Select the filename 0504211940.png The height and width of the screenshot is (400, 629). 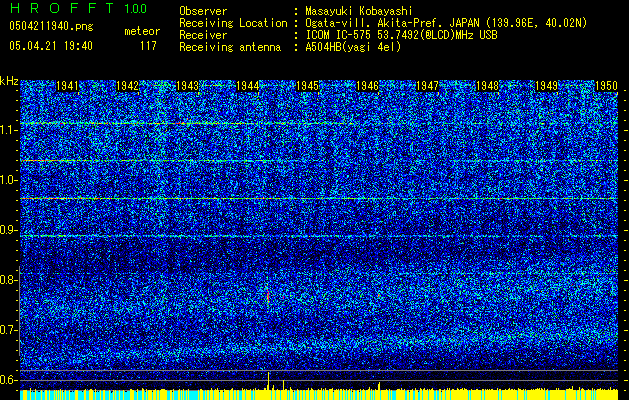[x=51, y=26]
